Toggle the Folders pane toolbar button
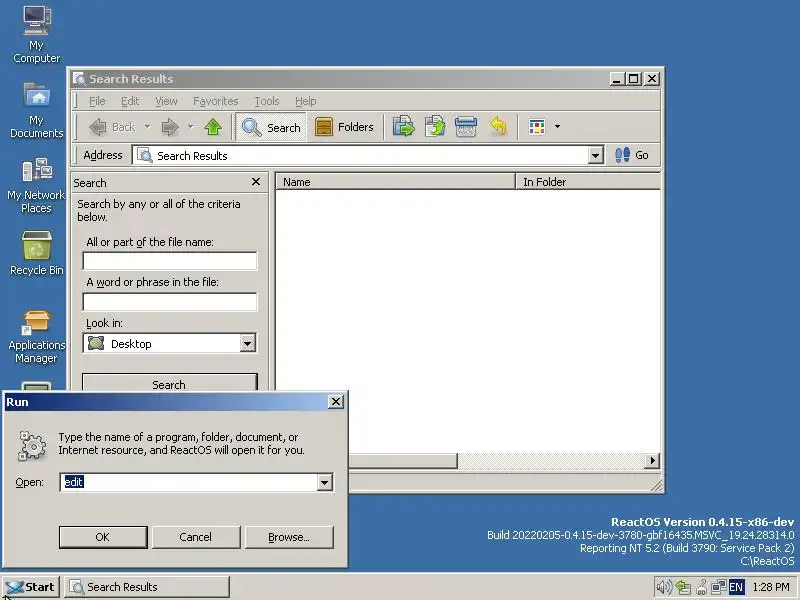800x600 pixels. coord(344,127)
